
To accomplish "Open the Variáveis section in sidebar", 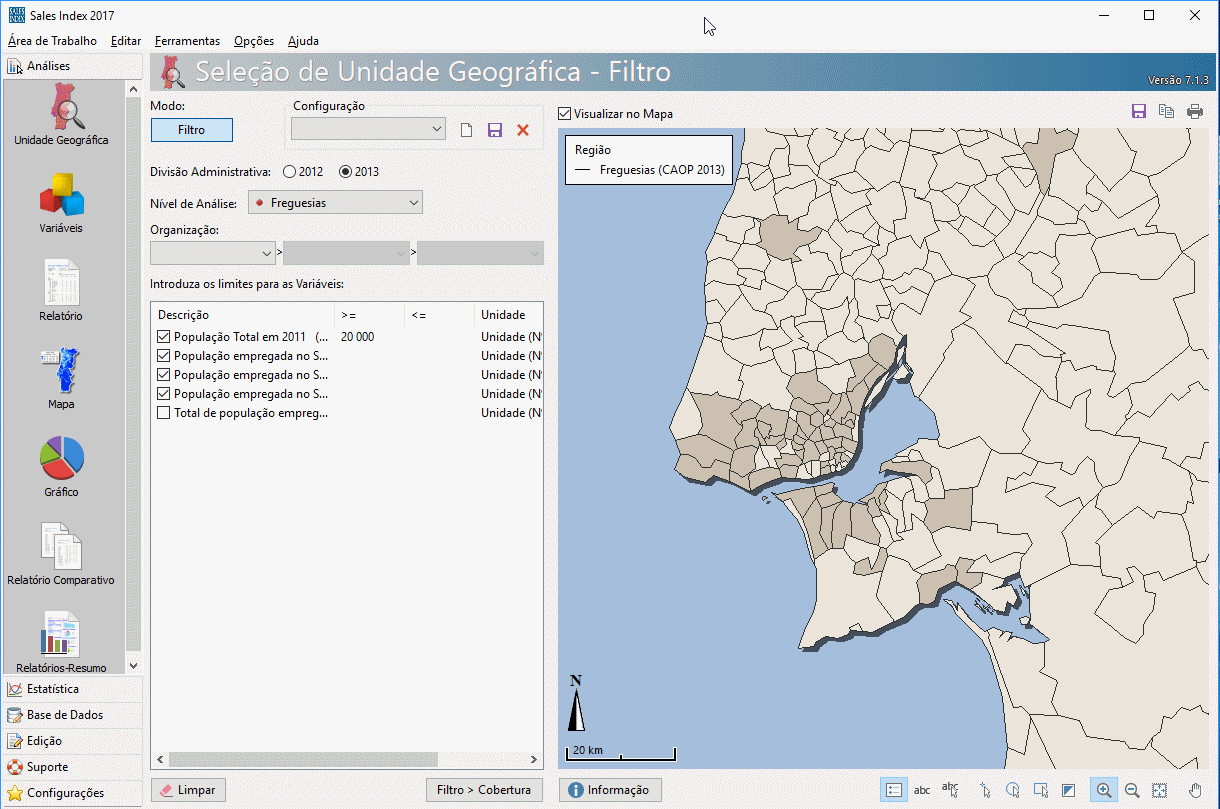I will [x=61, y=196].
